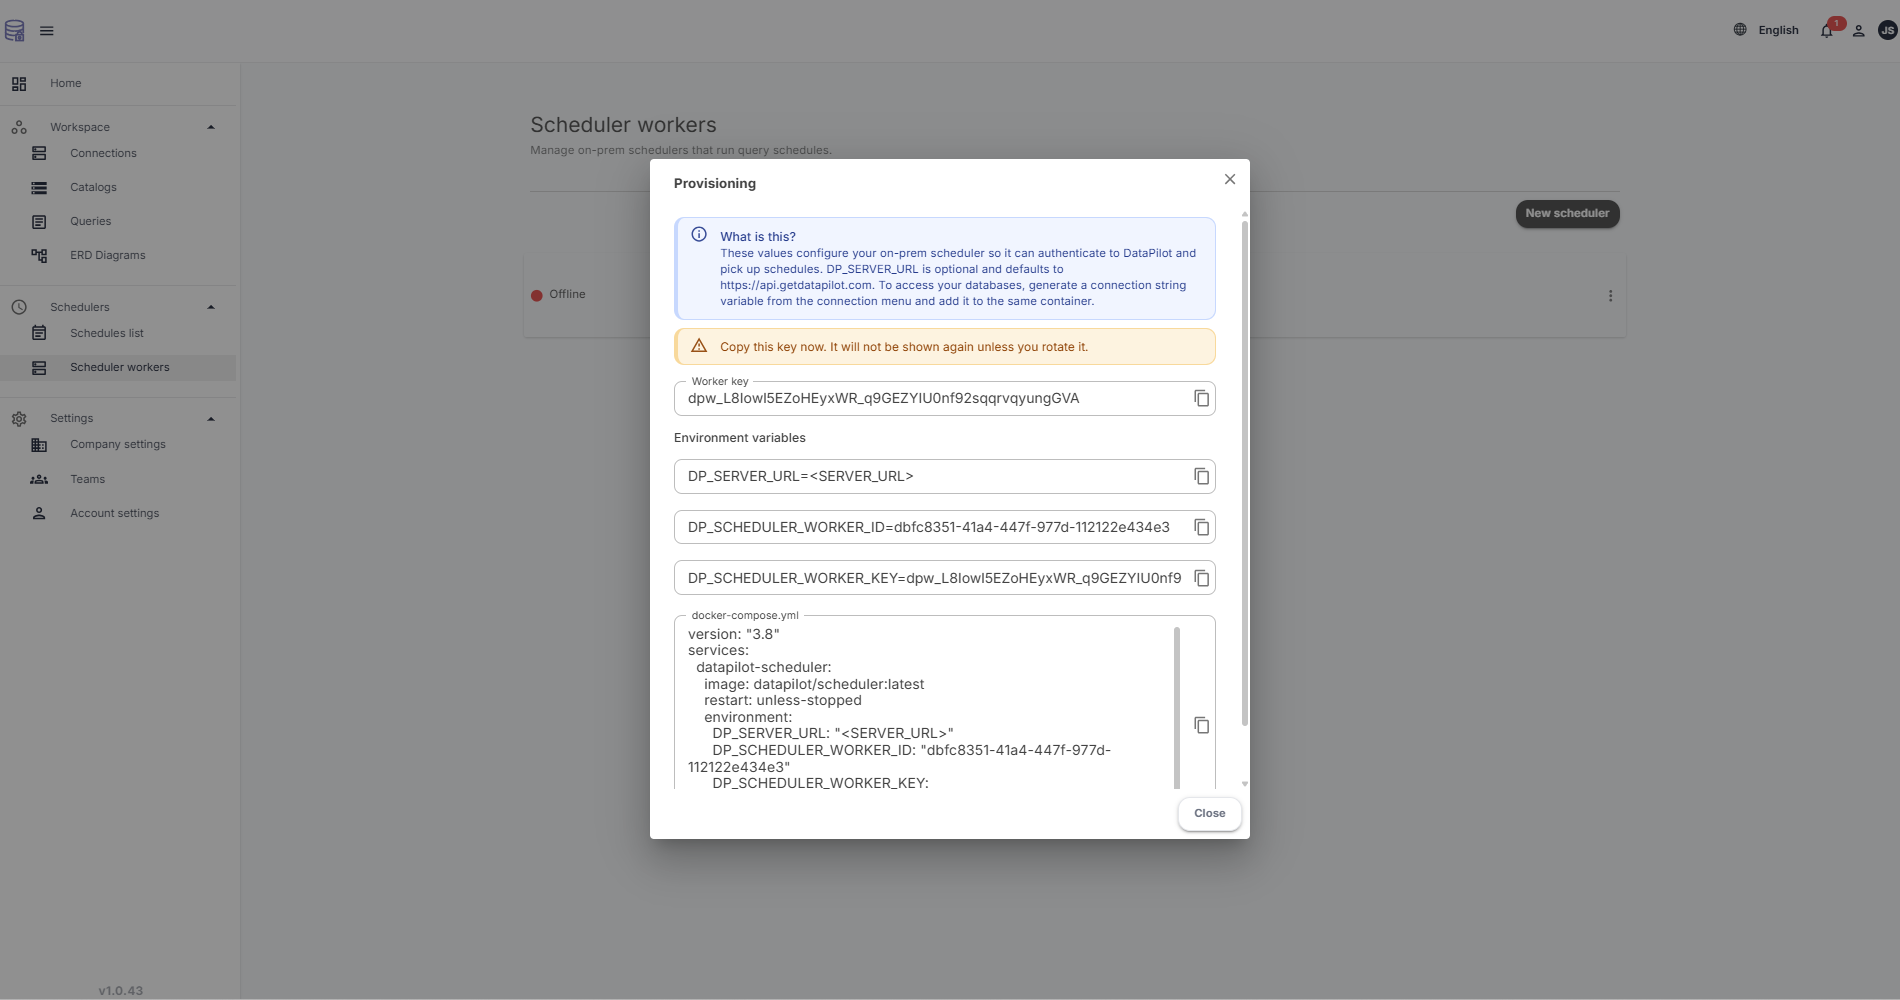
Task: Close the Provisioning dialog with Close button
Action: click(1209, 813)
